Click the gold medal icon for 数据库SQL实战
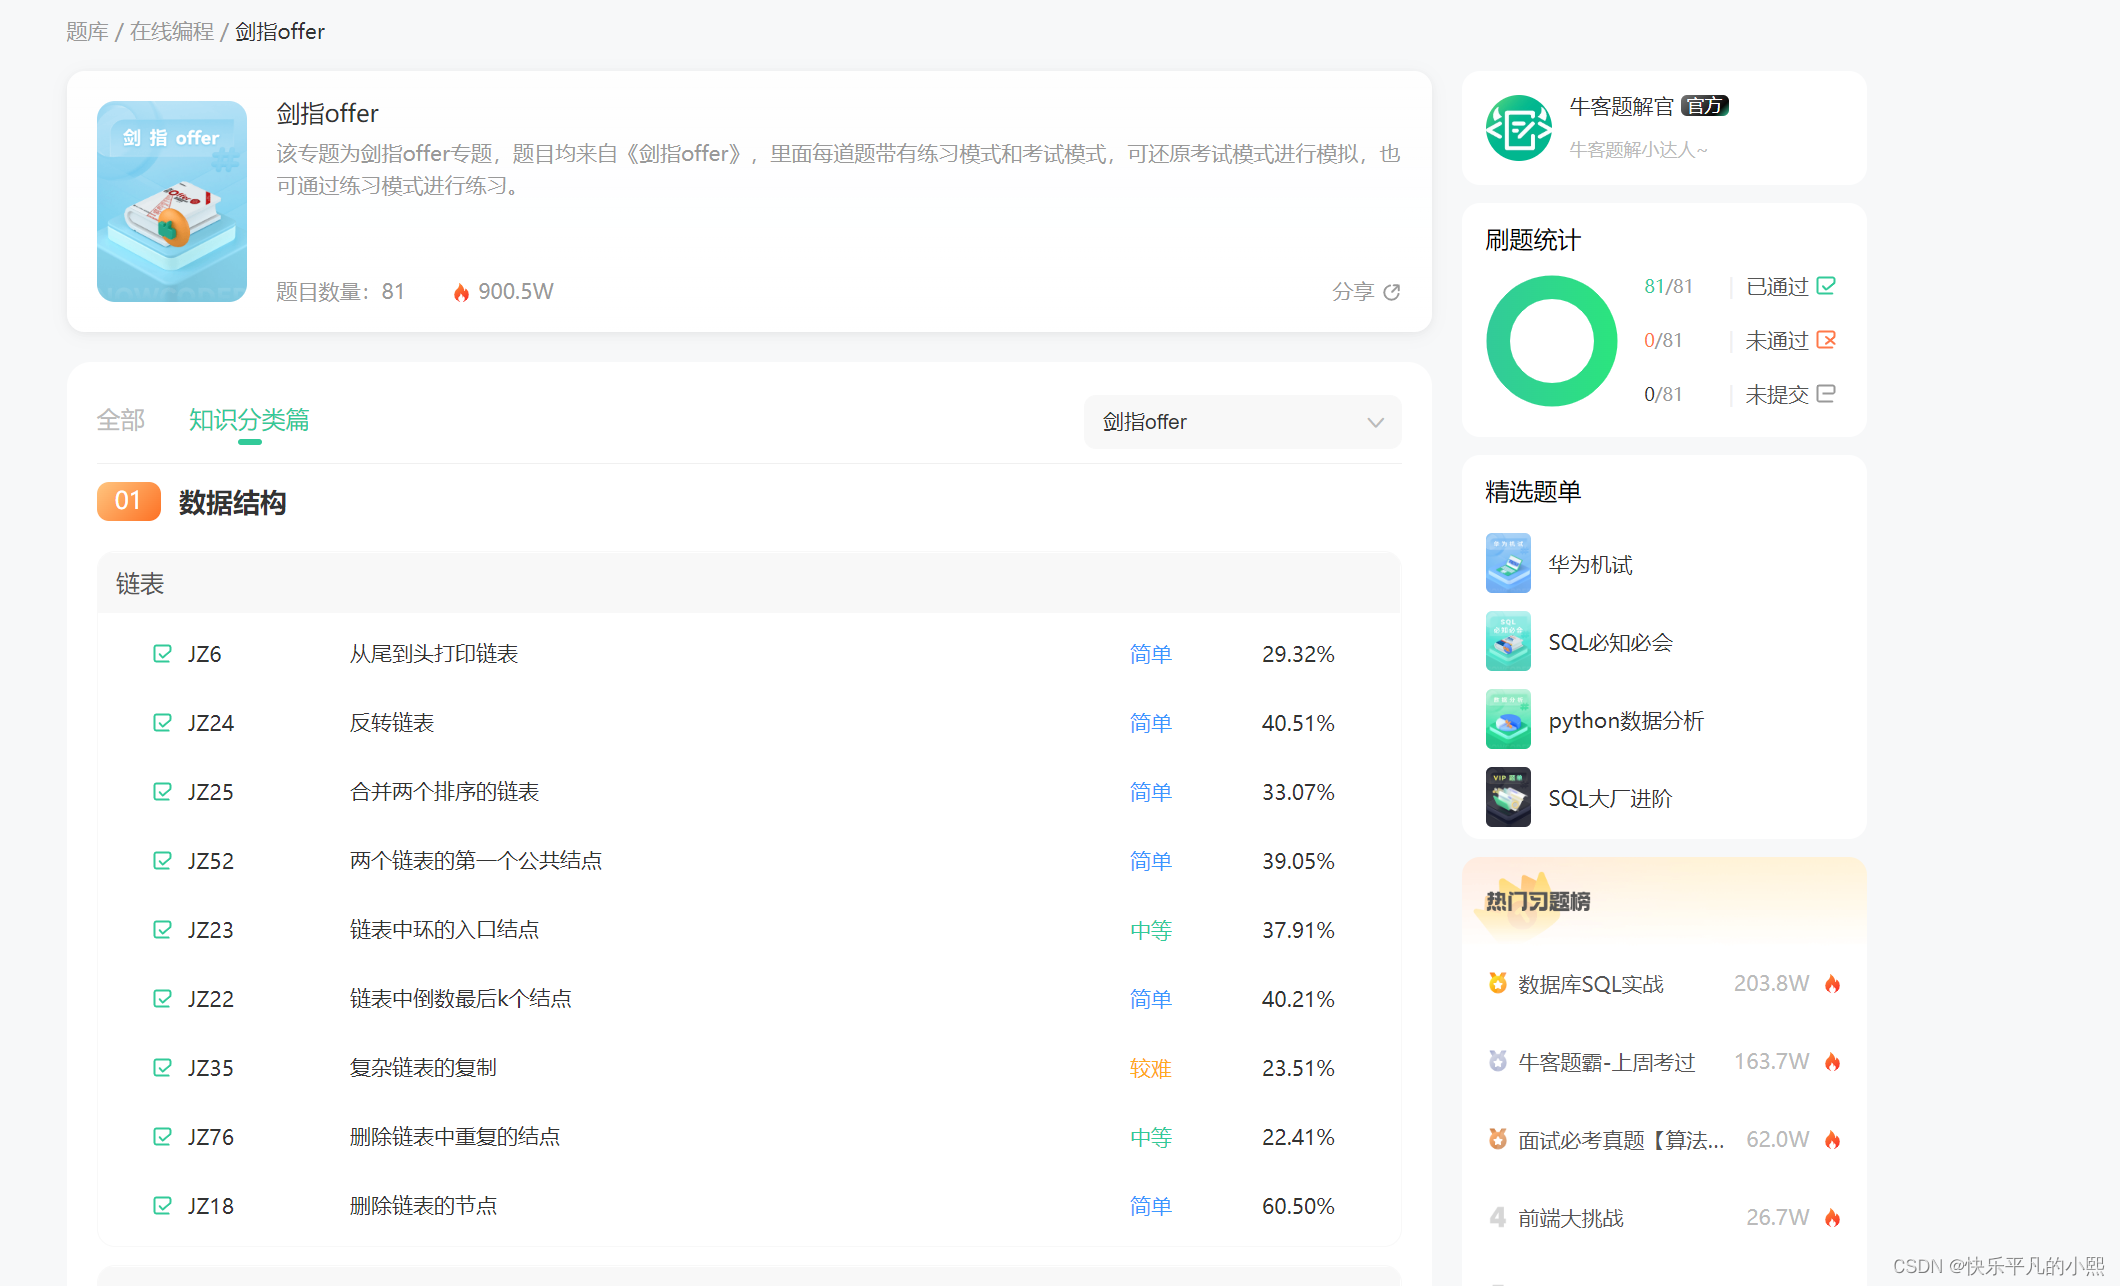This screenshot has height=1286, width=2120. pos(1497,983)
